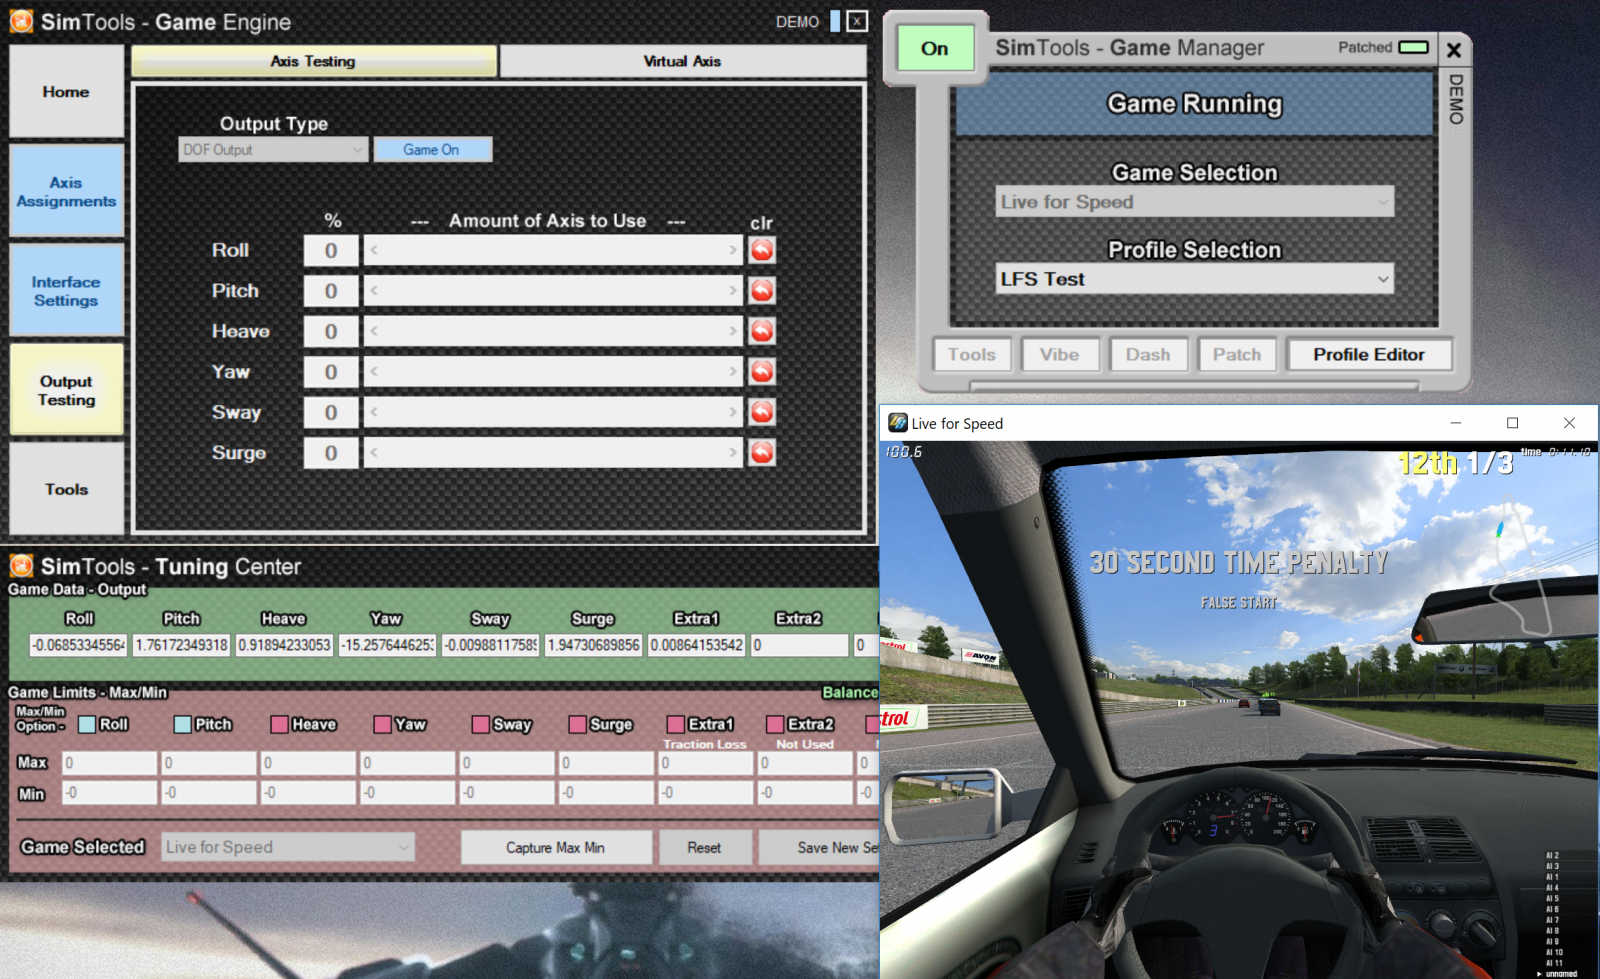
Task: Nudge Sway slider left with arrow
Action: [x=374, y=412]
